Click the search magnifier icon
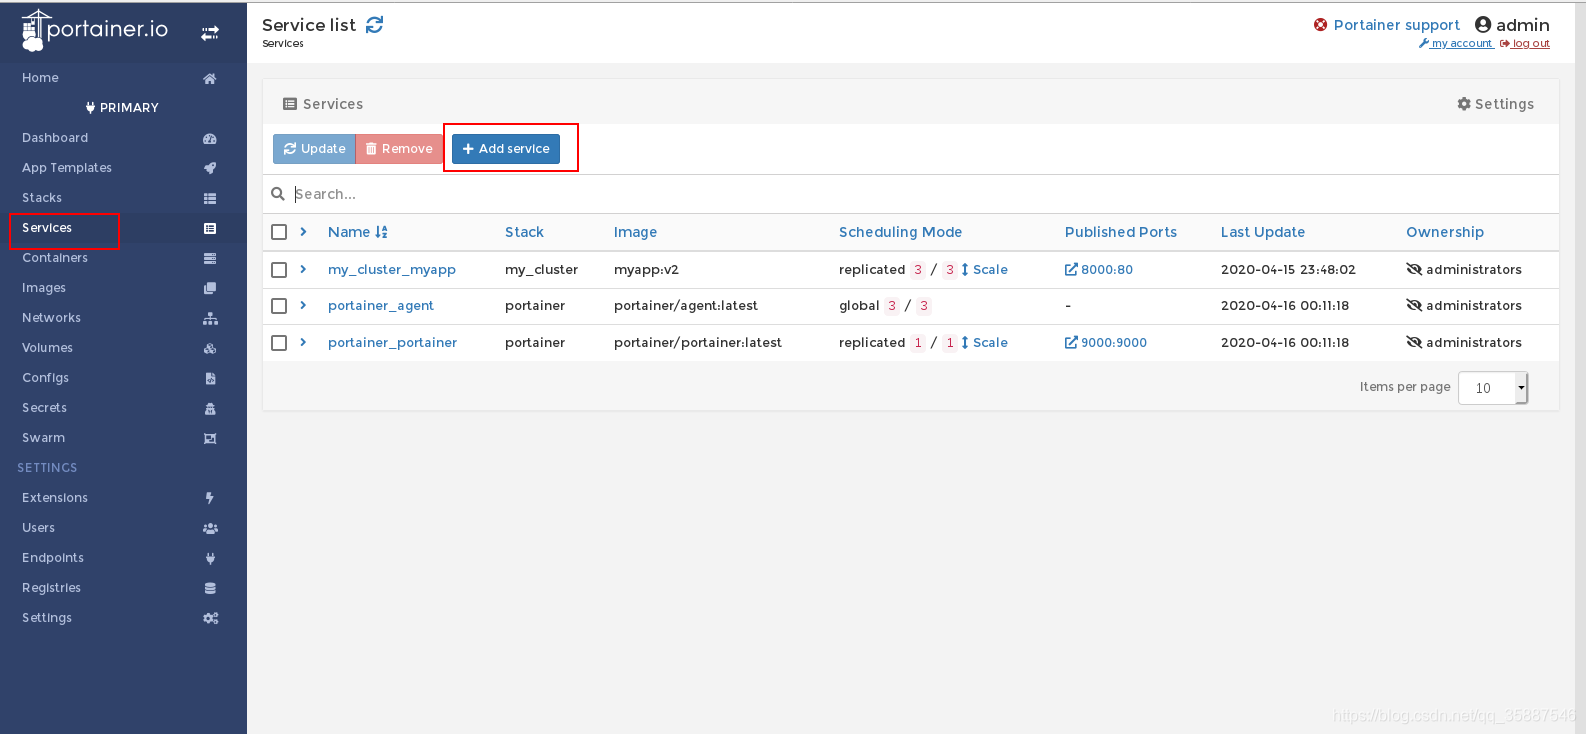Viewport: 1586px width, 734px height. click(278, 194)
